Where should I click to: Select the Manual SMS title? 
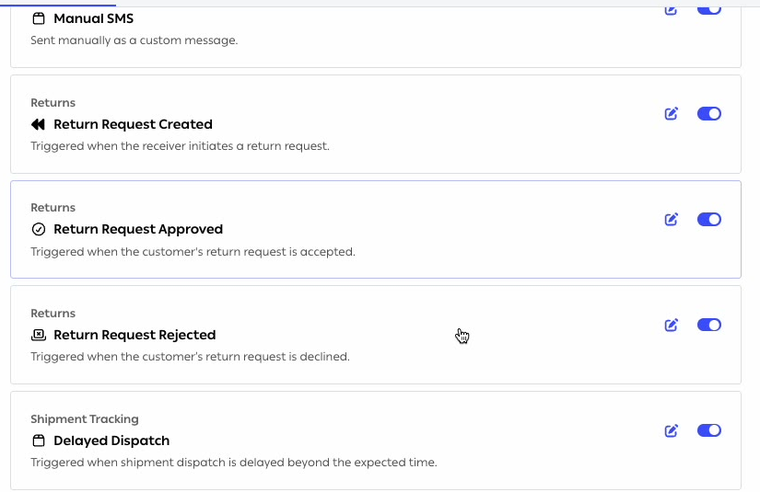[x=94, y=18]
